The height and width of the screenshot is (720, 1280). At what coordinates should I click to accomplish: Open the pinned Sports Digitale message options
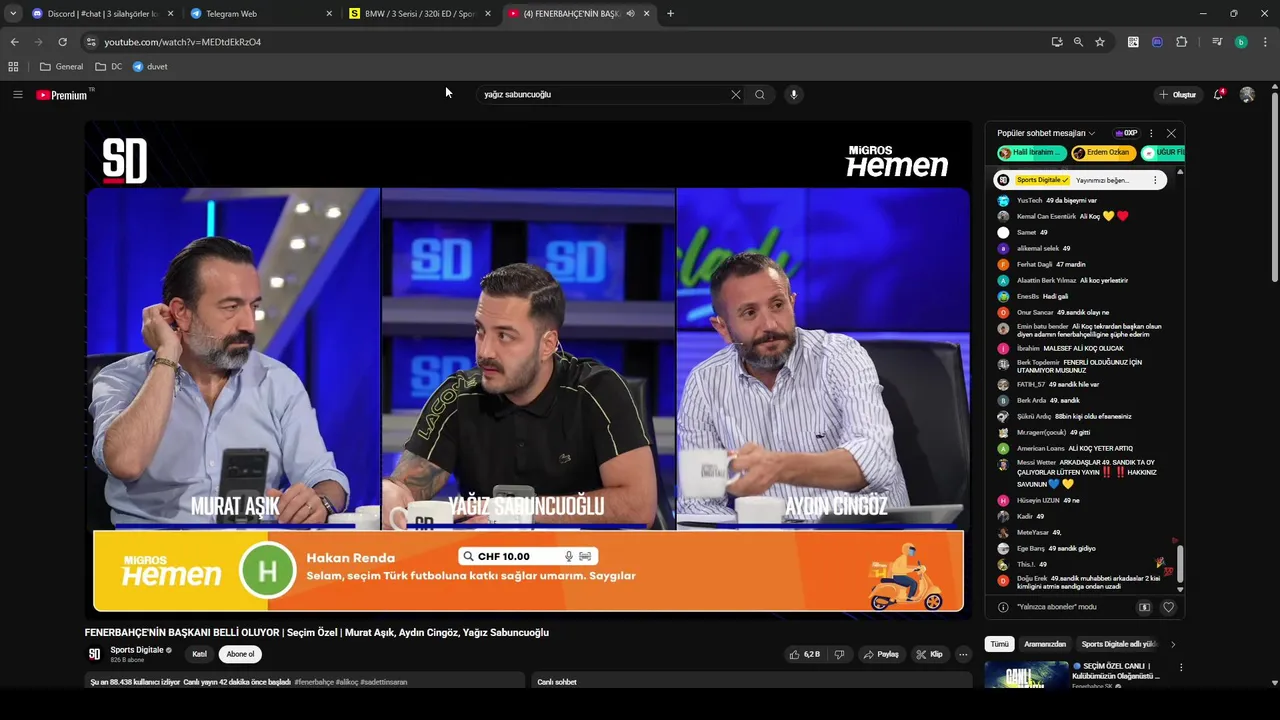point(1155,180)
